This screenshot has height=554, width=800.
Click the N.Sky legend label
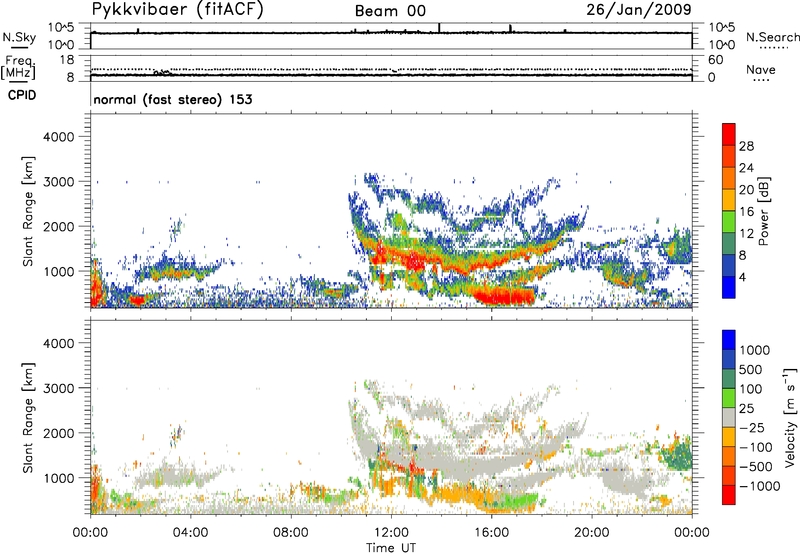[19, 37]
